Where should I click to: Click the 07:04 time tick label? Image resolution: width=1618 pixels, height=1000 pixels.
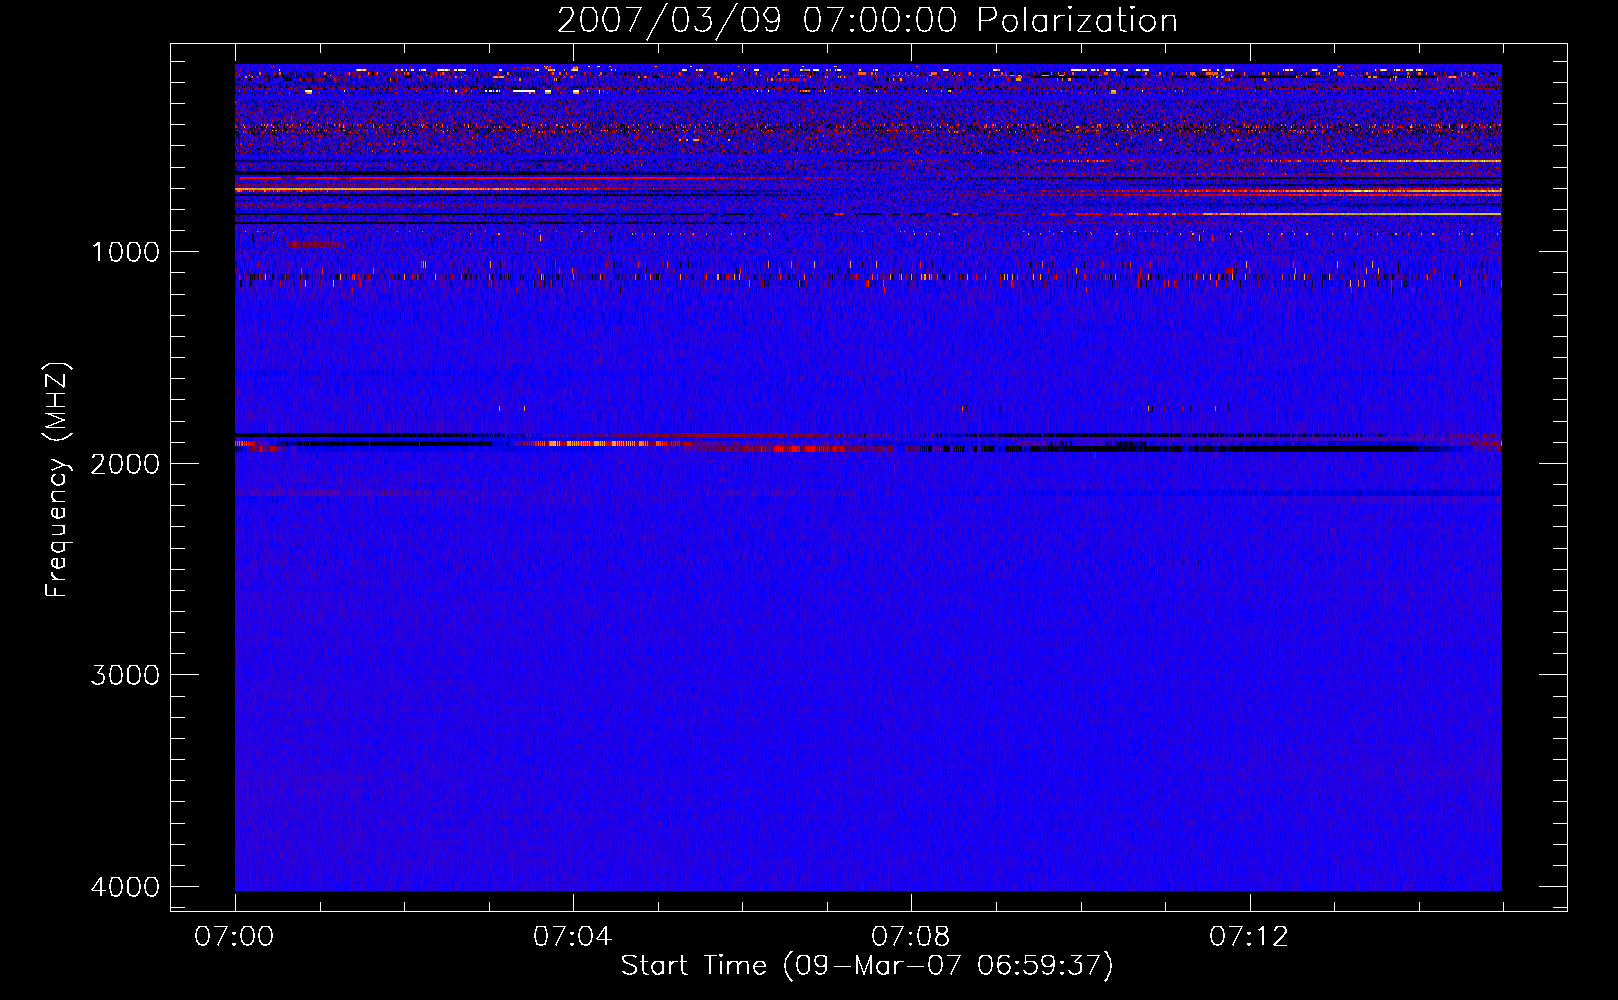click(x=573, y=937)
